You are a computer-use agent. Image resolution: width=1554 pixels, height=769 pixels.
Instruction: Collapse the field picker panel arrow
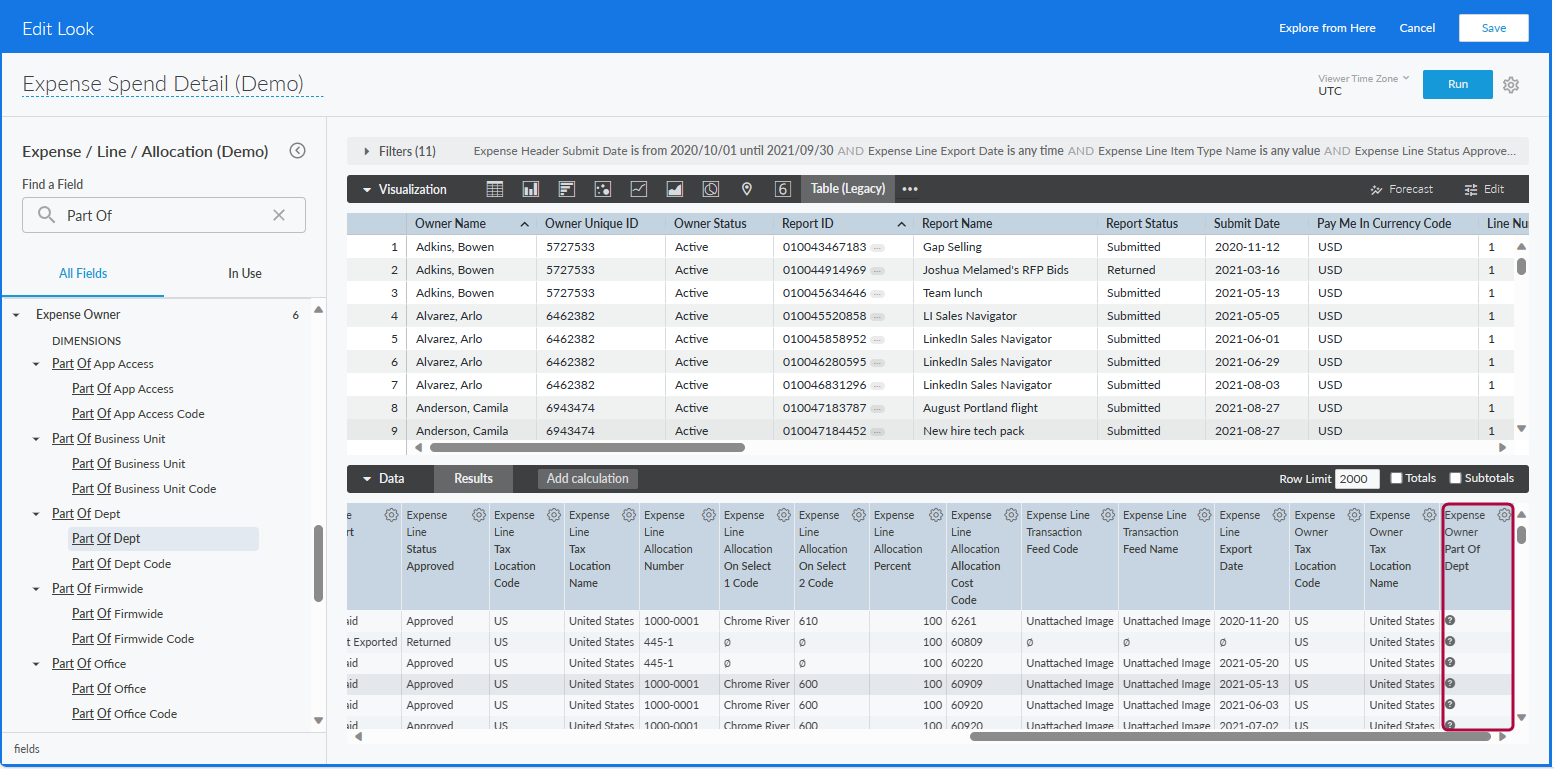tap(297, 151)
